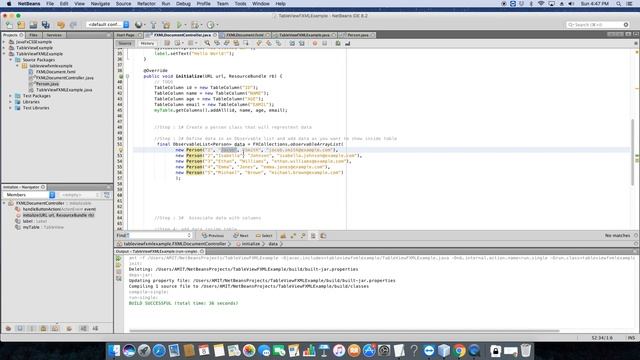Click the Save All toolbar icon

click(x=45, y=25)
